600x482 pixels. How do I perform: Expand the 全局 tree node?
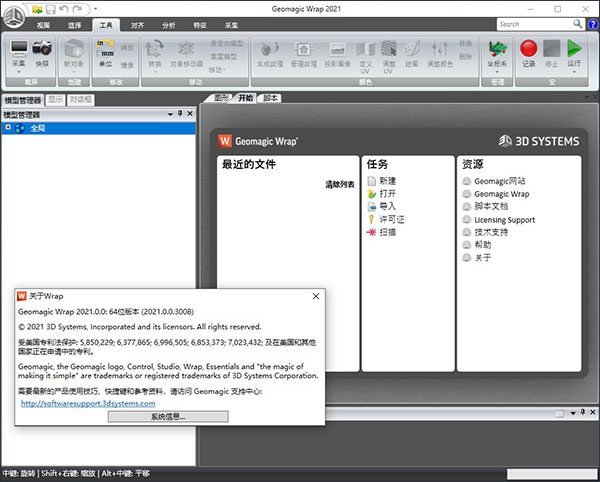pyautogui.click(x=8, y=128)
